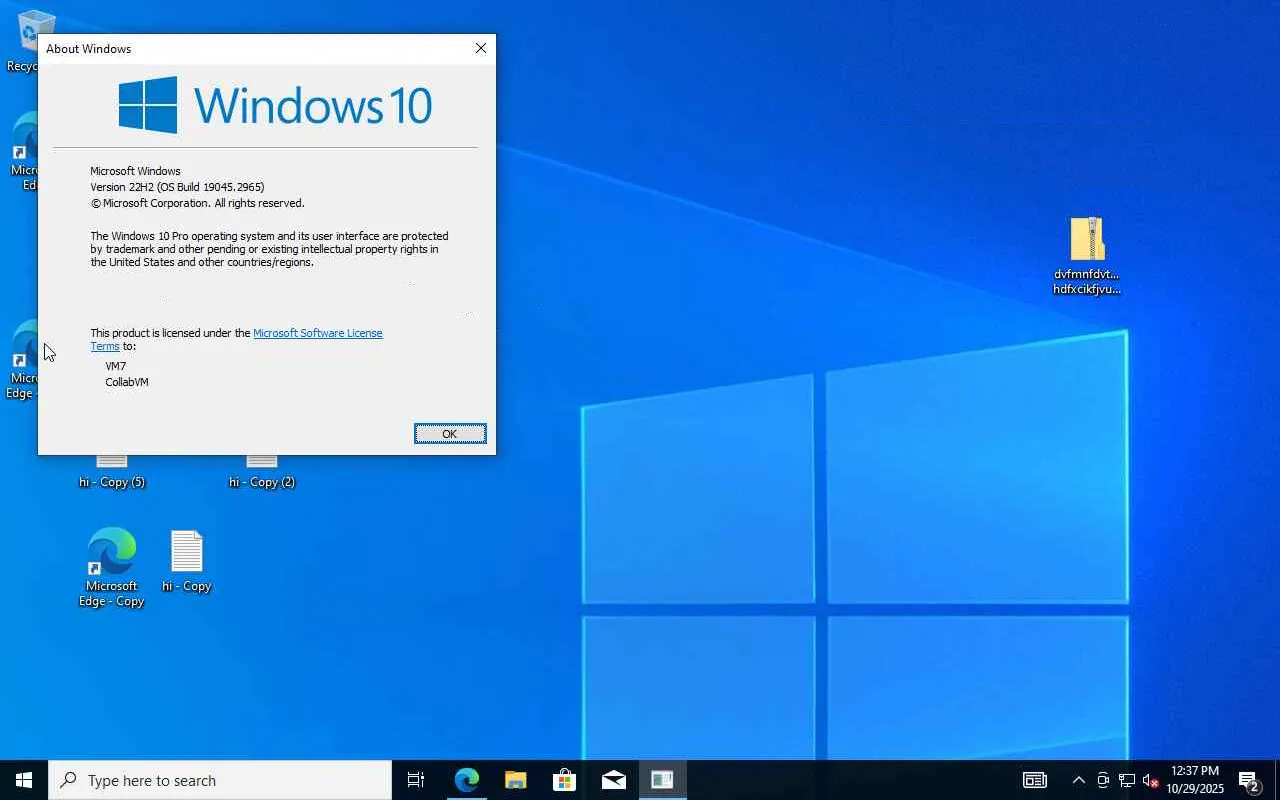Open the Start menu
1280x800 pixels.
24,780
